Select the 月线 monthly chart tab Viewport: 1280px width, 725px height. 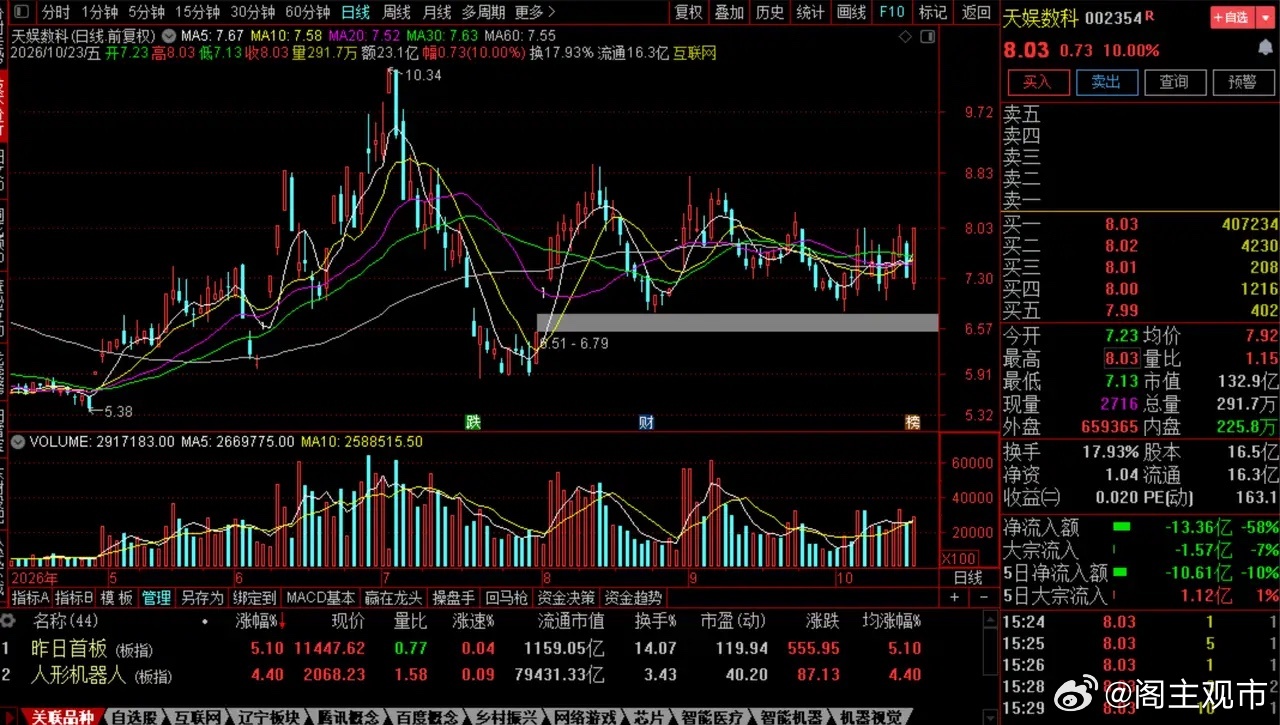tap(437, 12)
